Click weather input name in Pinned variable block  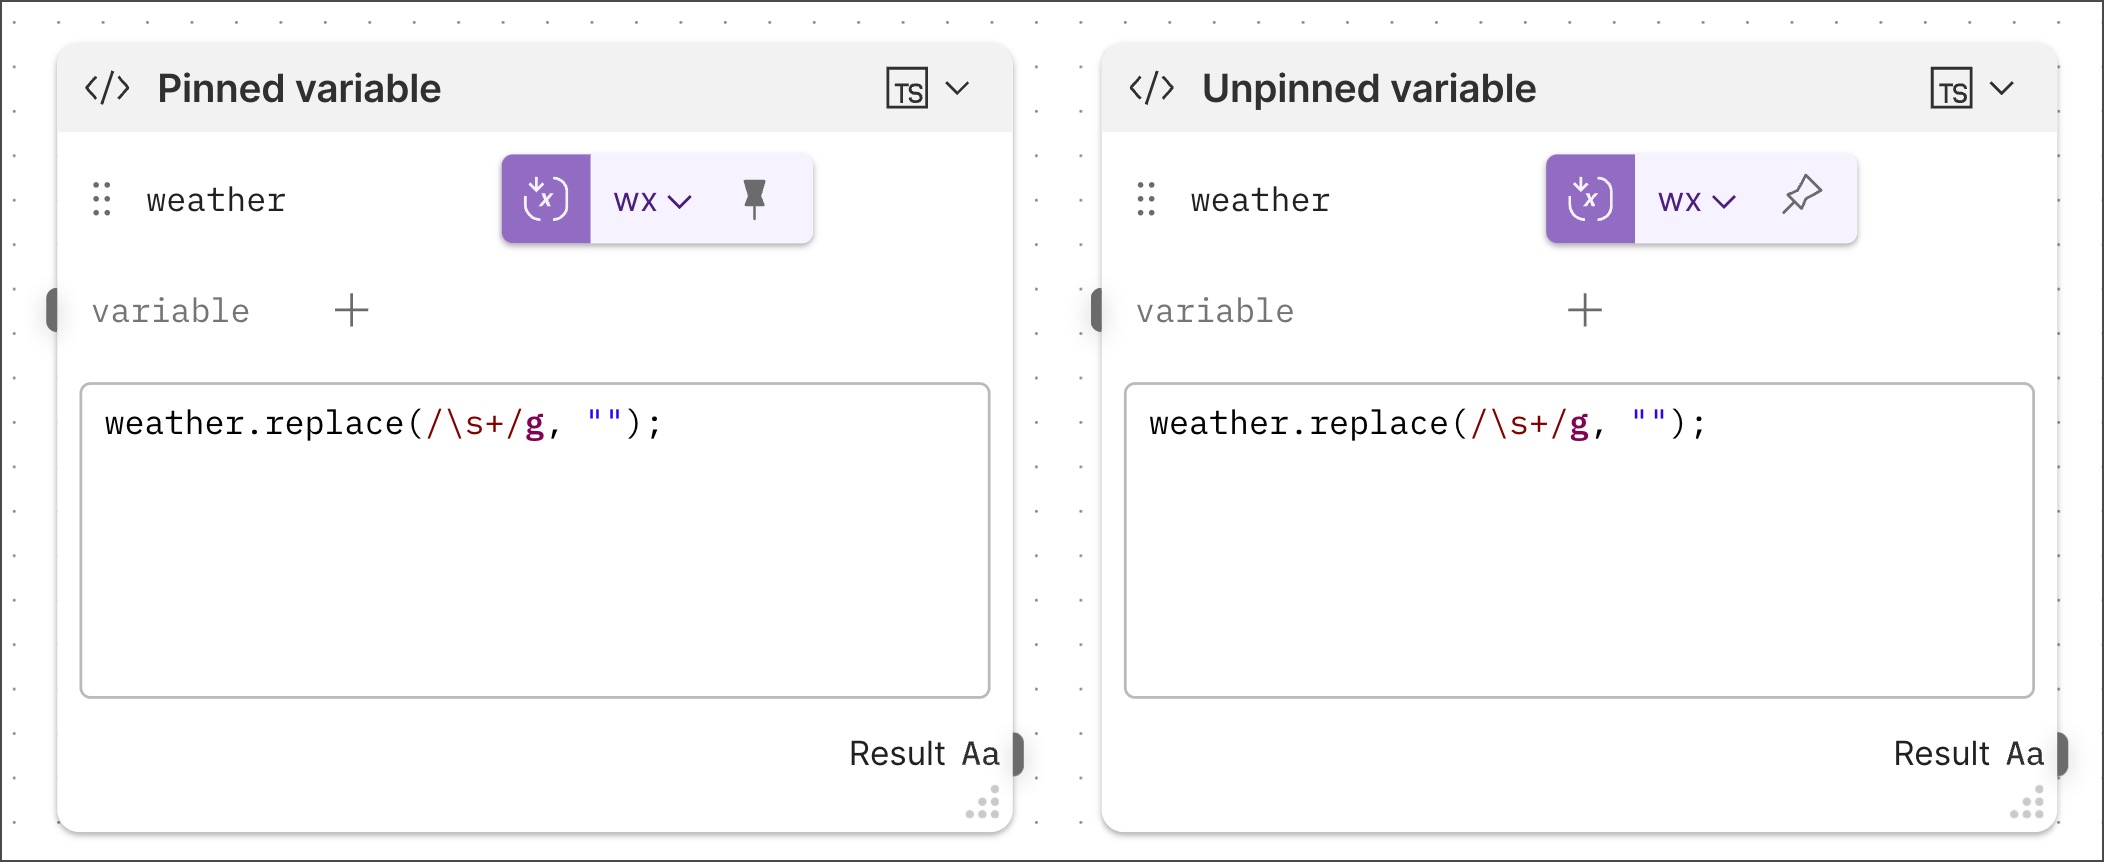coord(216,200)
